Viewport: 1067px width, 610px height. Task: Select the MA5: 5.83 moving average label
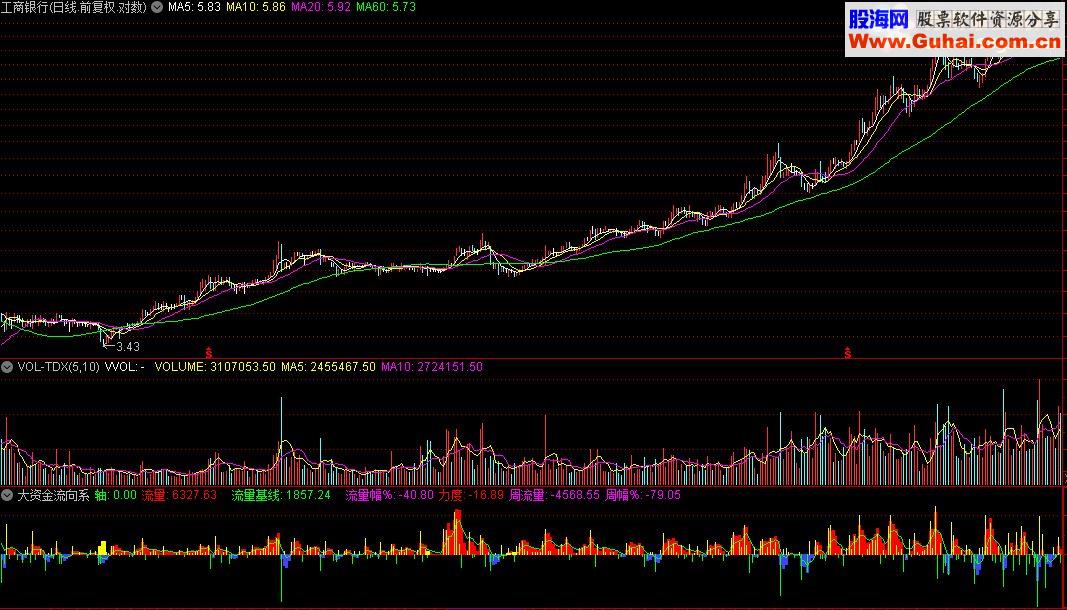click(x=194, y=7)
